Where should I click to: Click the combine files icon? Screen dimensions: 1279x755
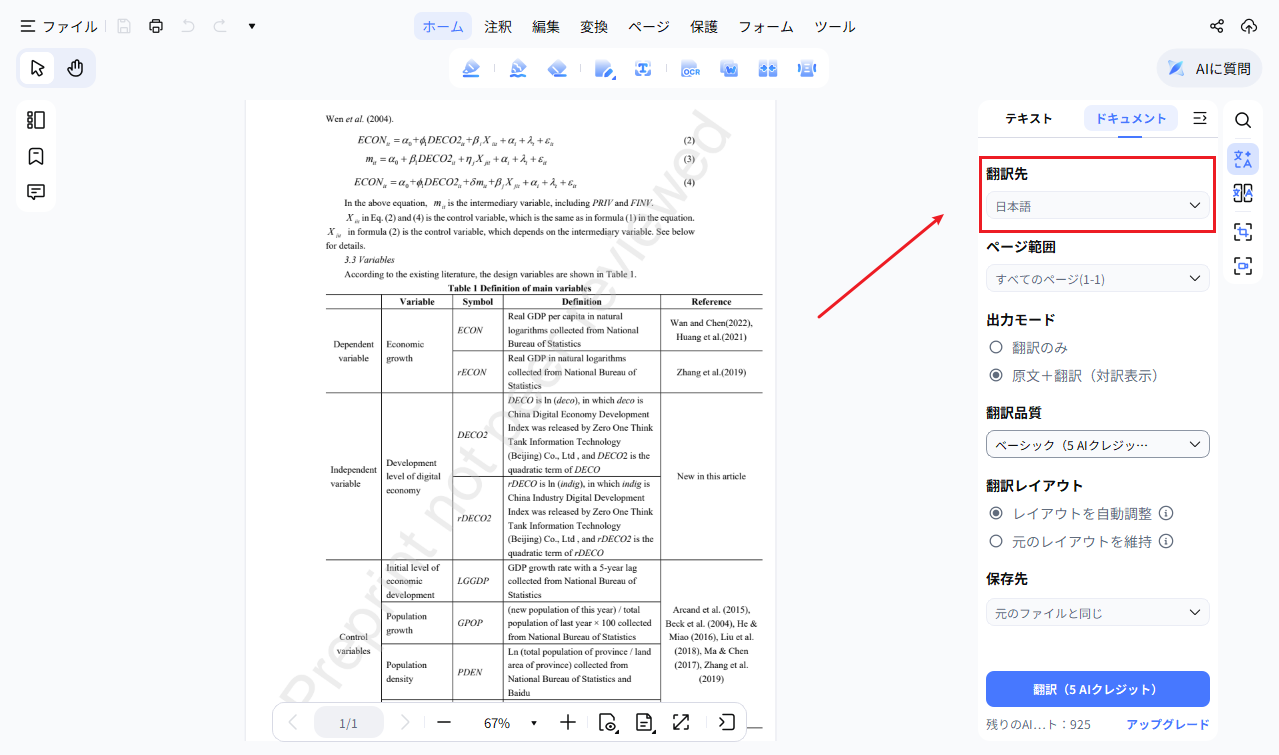[x=768, y=68]
